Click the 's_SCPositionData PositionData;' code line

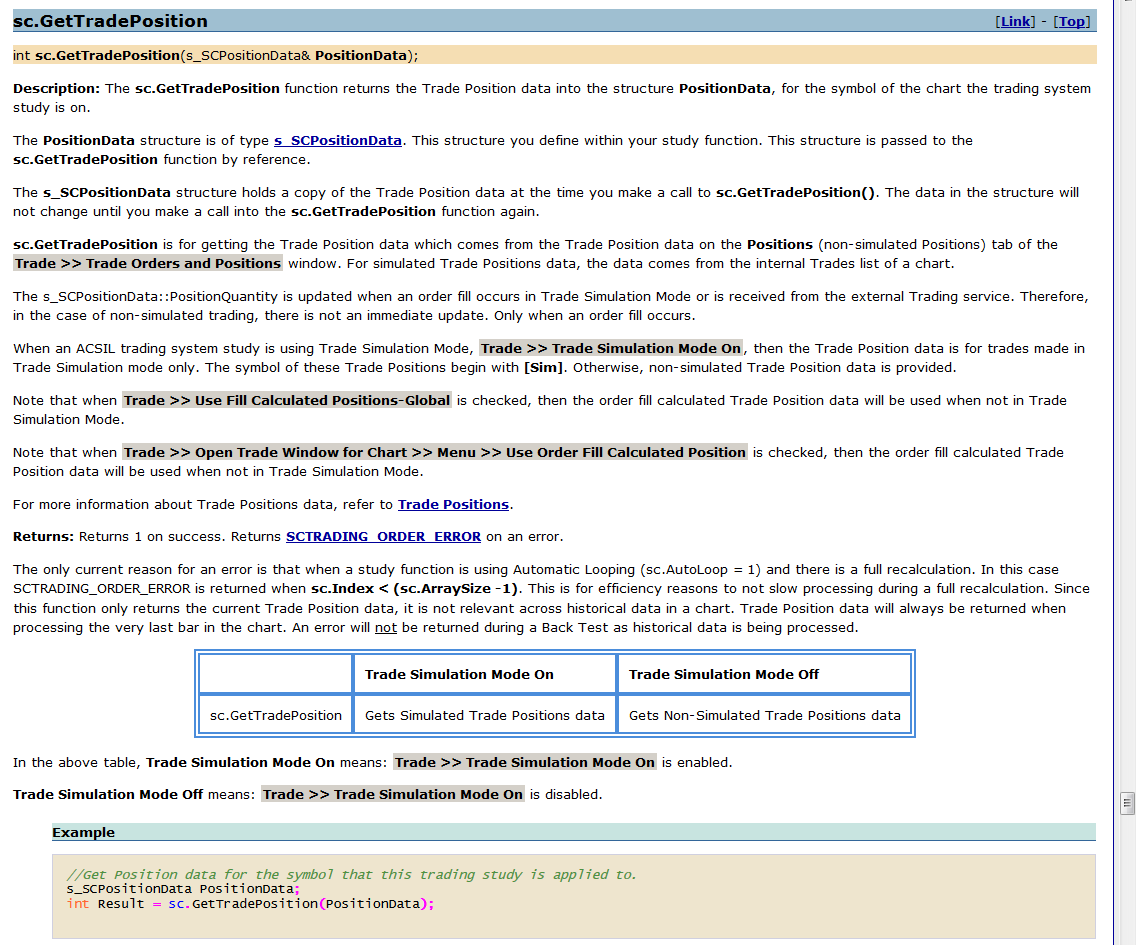[183, 889]
